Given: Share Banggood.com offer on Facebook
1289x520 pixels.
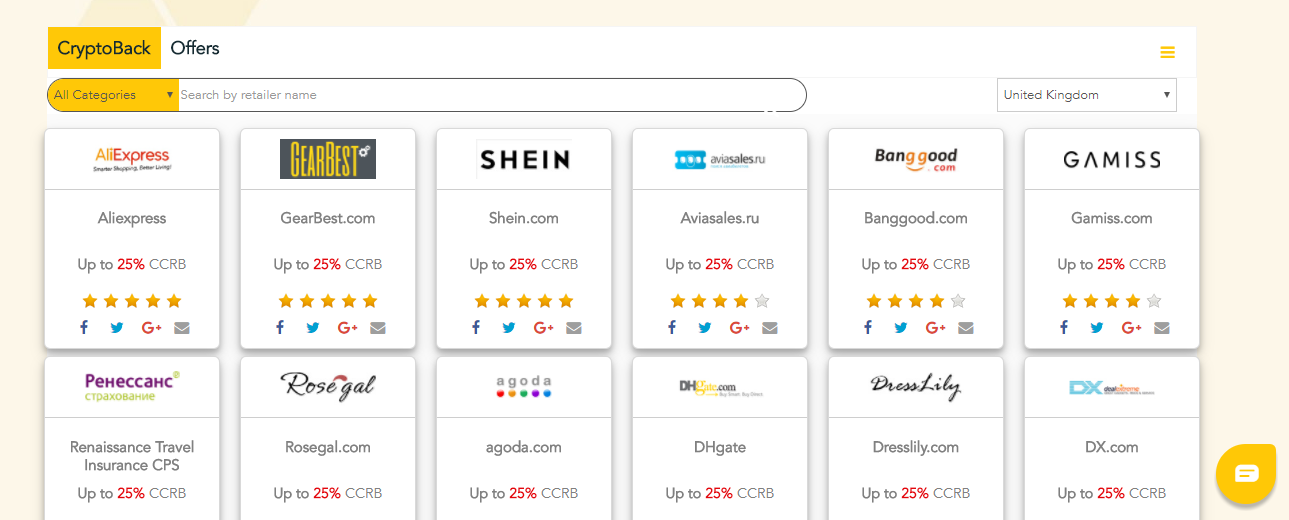Looking at the screenshot, I should [x=868, y=327].
